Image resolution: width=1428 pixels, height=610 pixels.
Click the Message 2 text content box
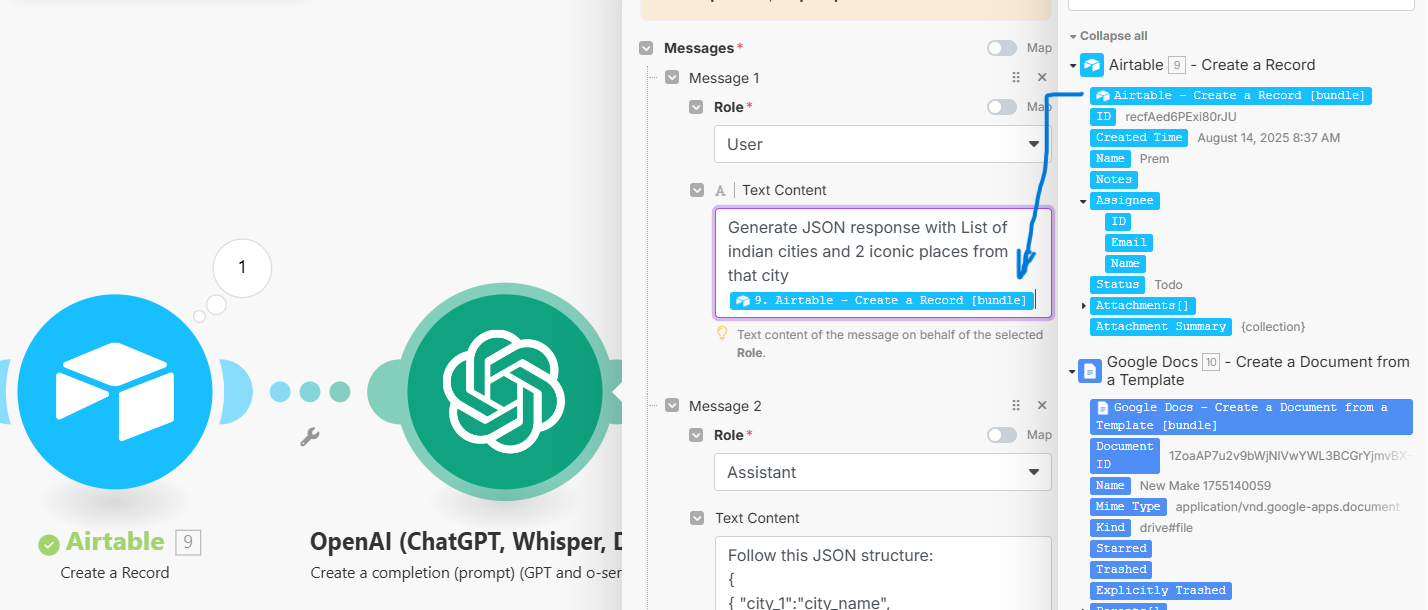click(882, 573)
